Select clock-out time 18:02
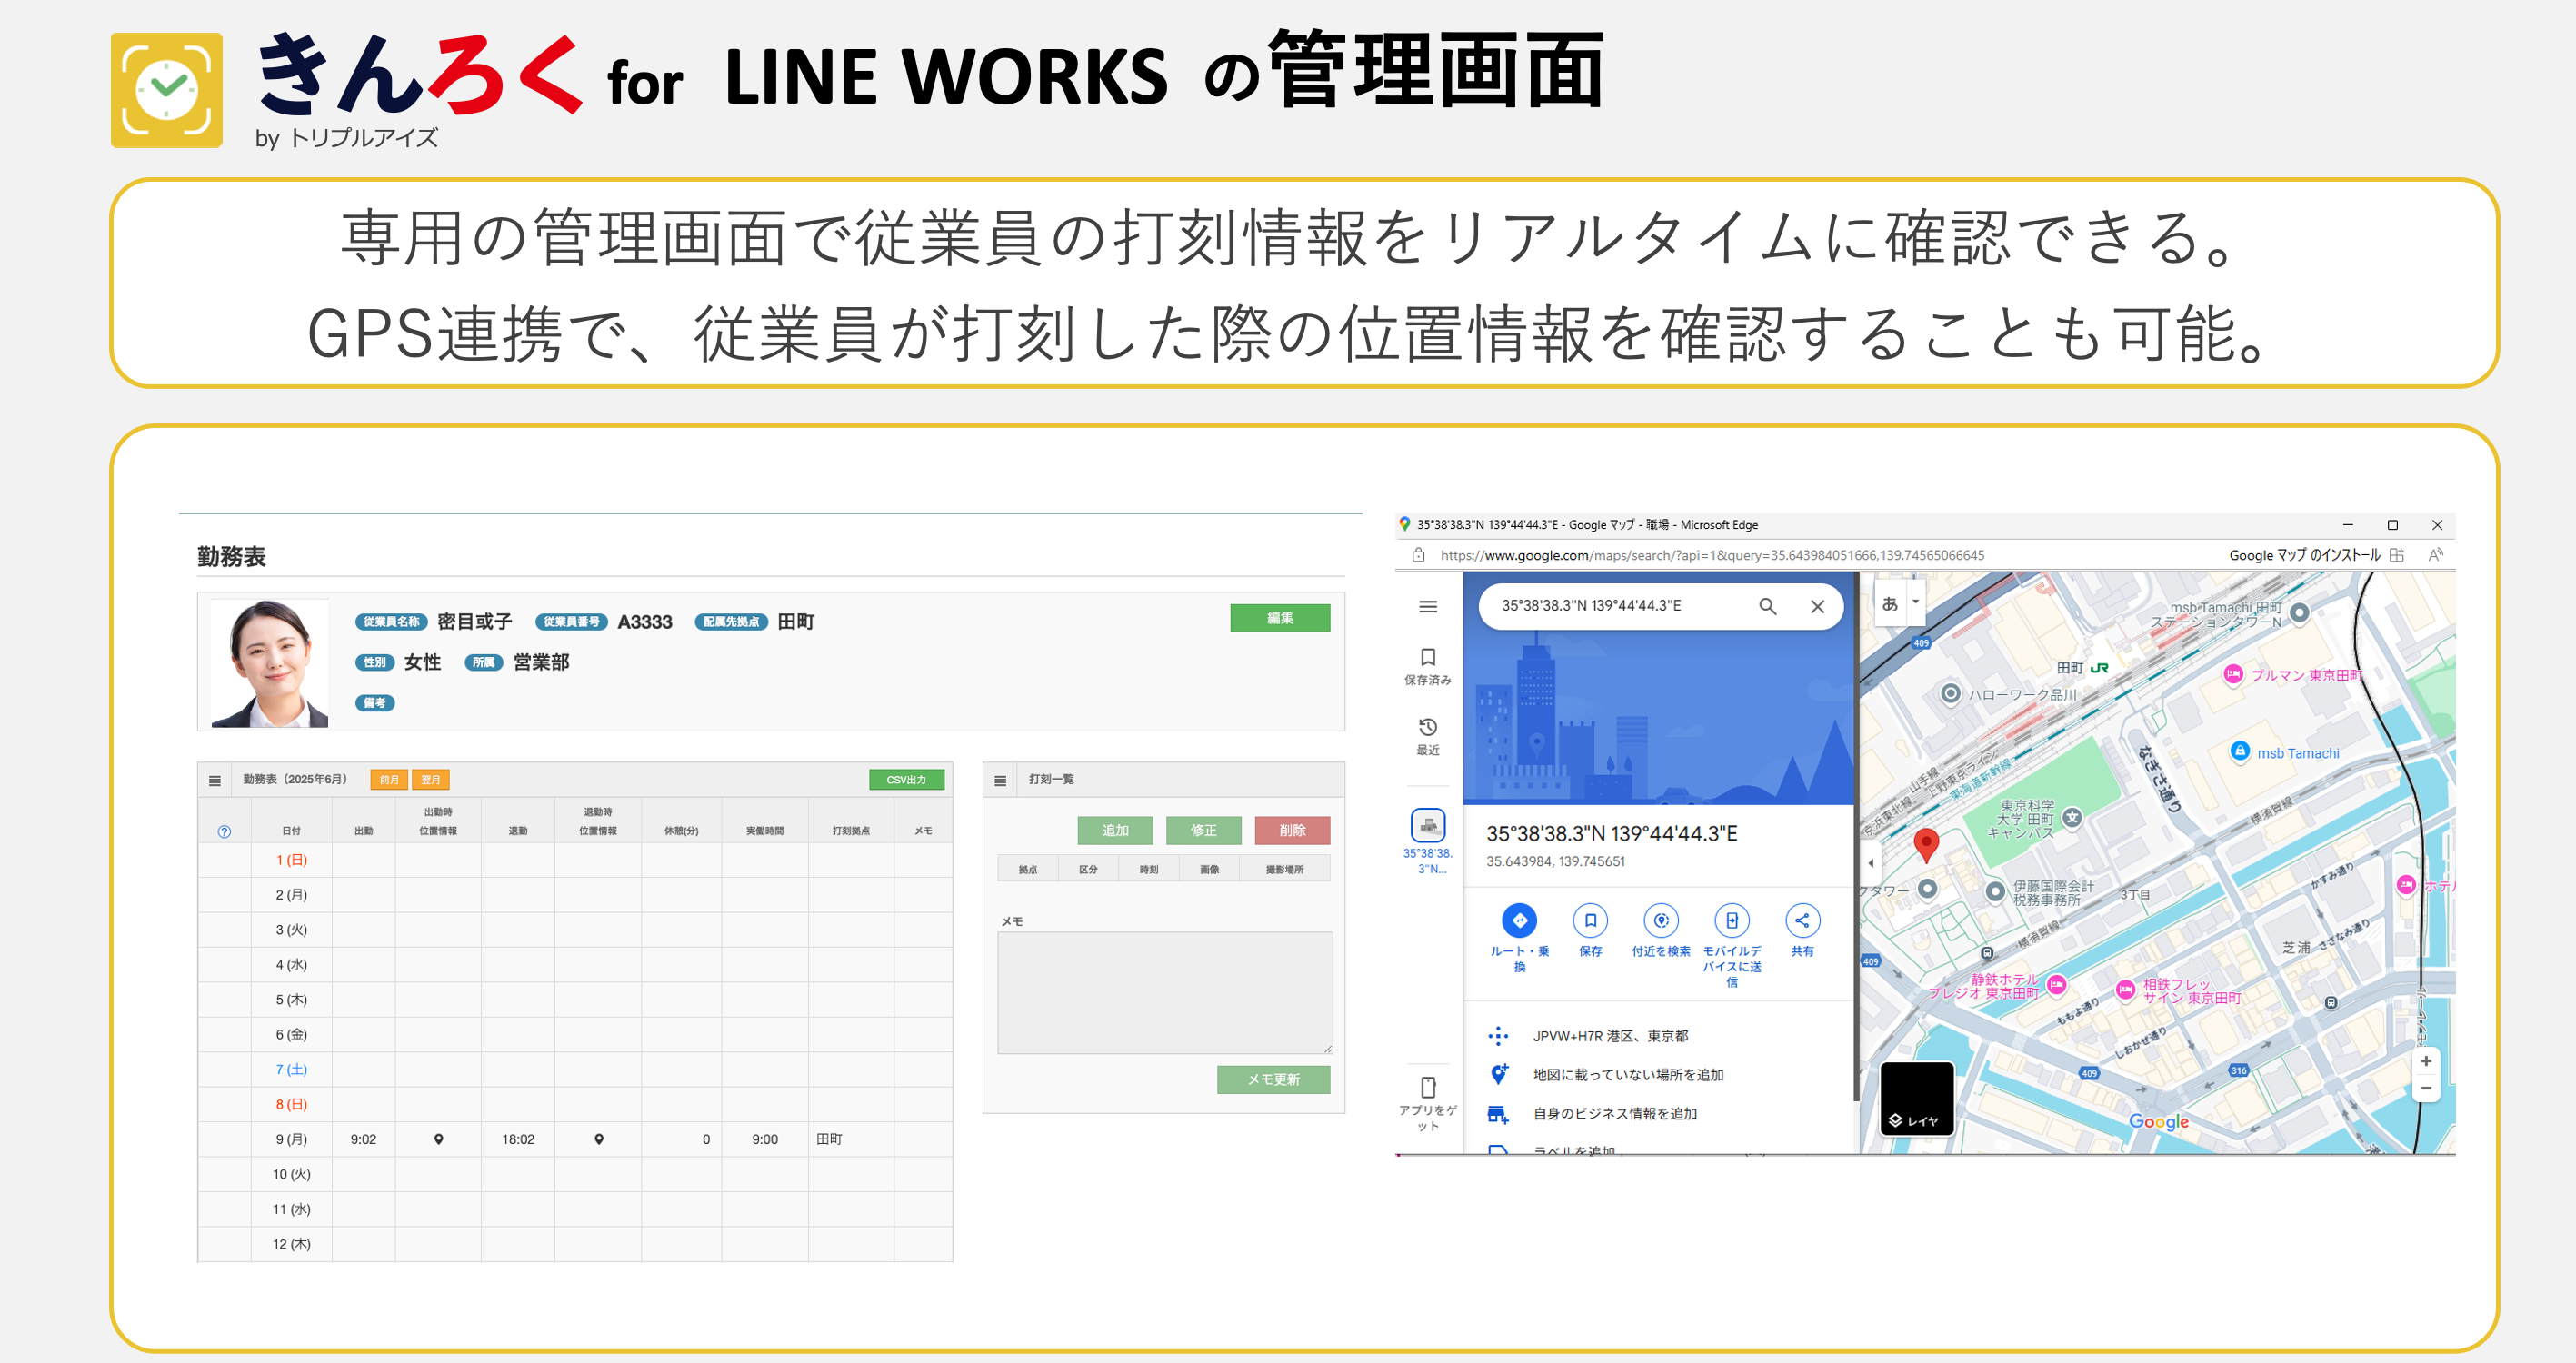The image size is (2576, 1363). pyautogui.click(x=518, y=1139)
